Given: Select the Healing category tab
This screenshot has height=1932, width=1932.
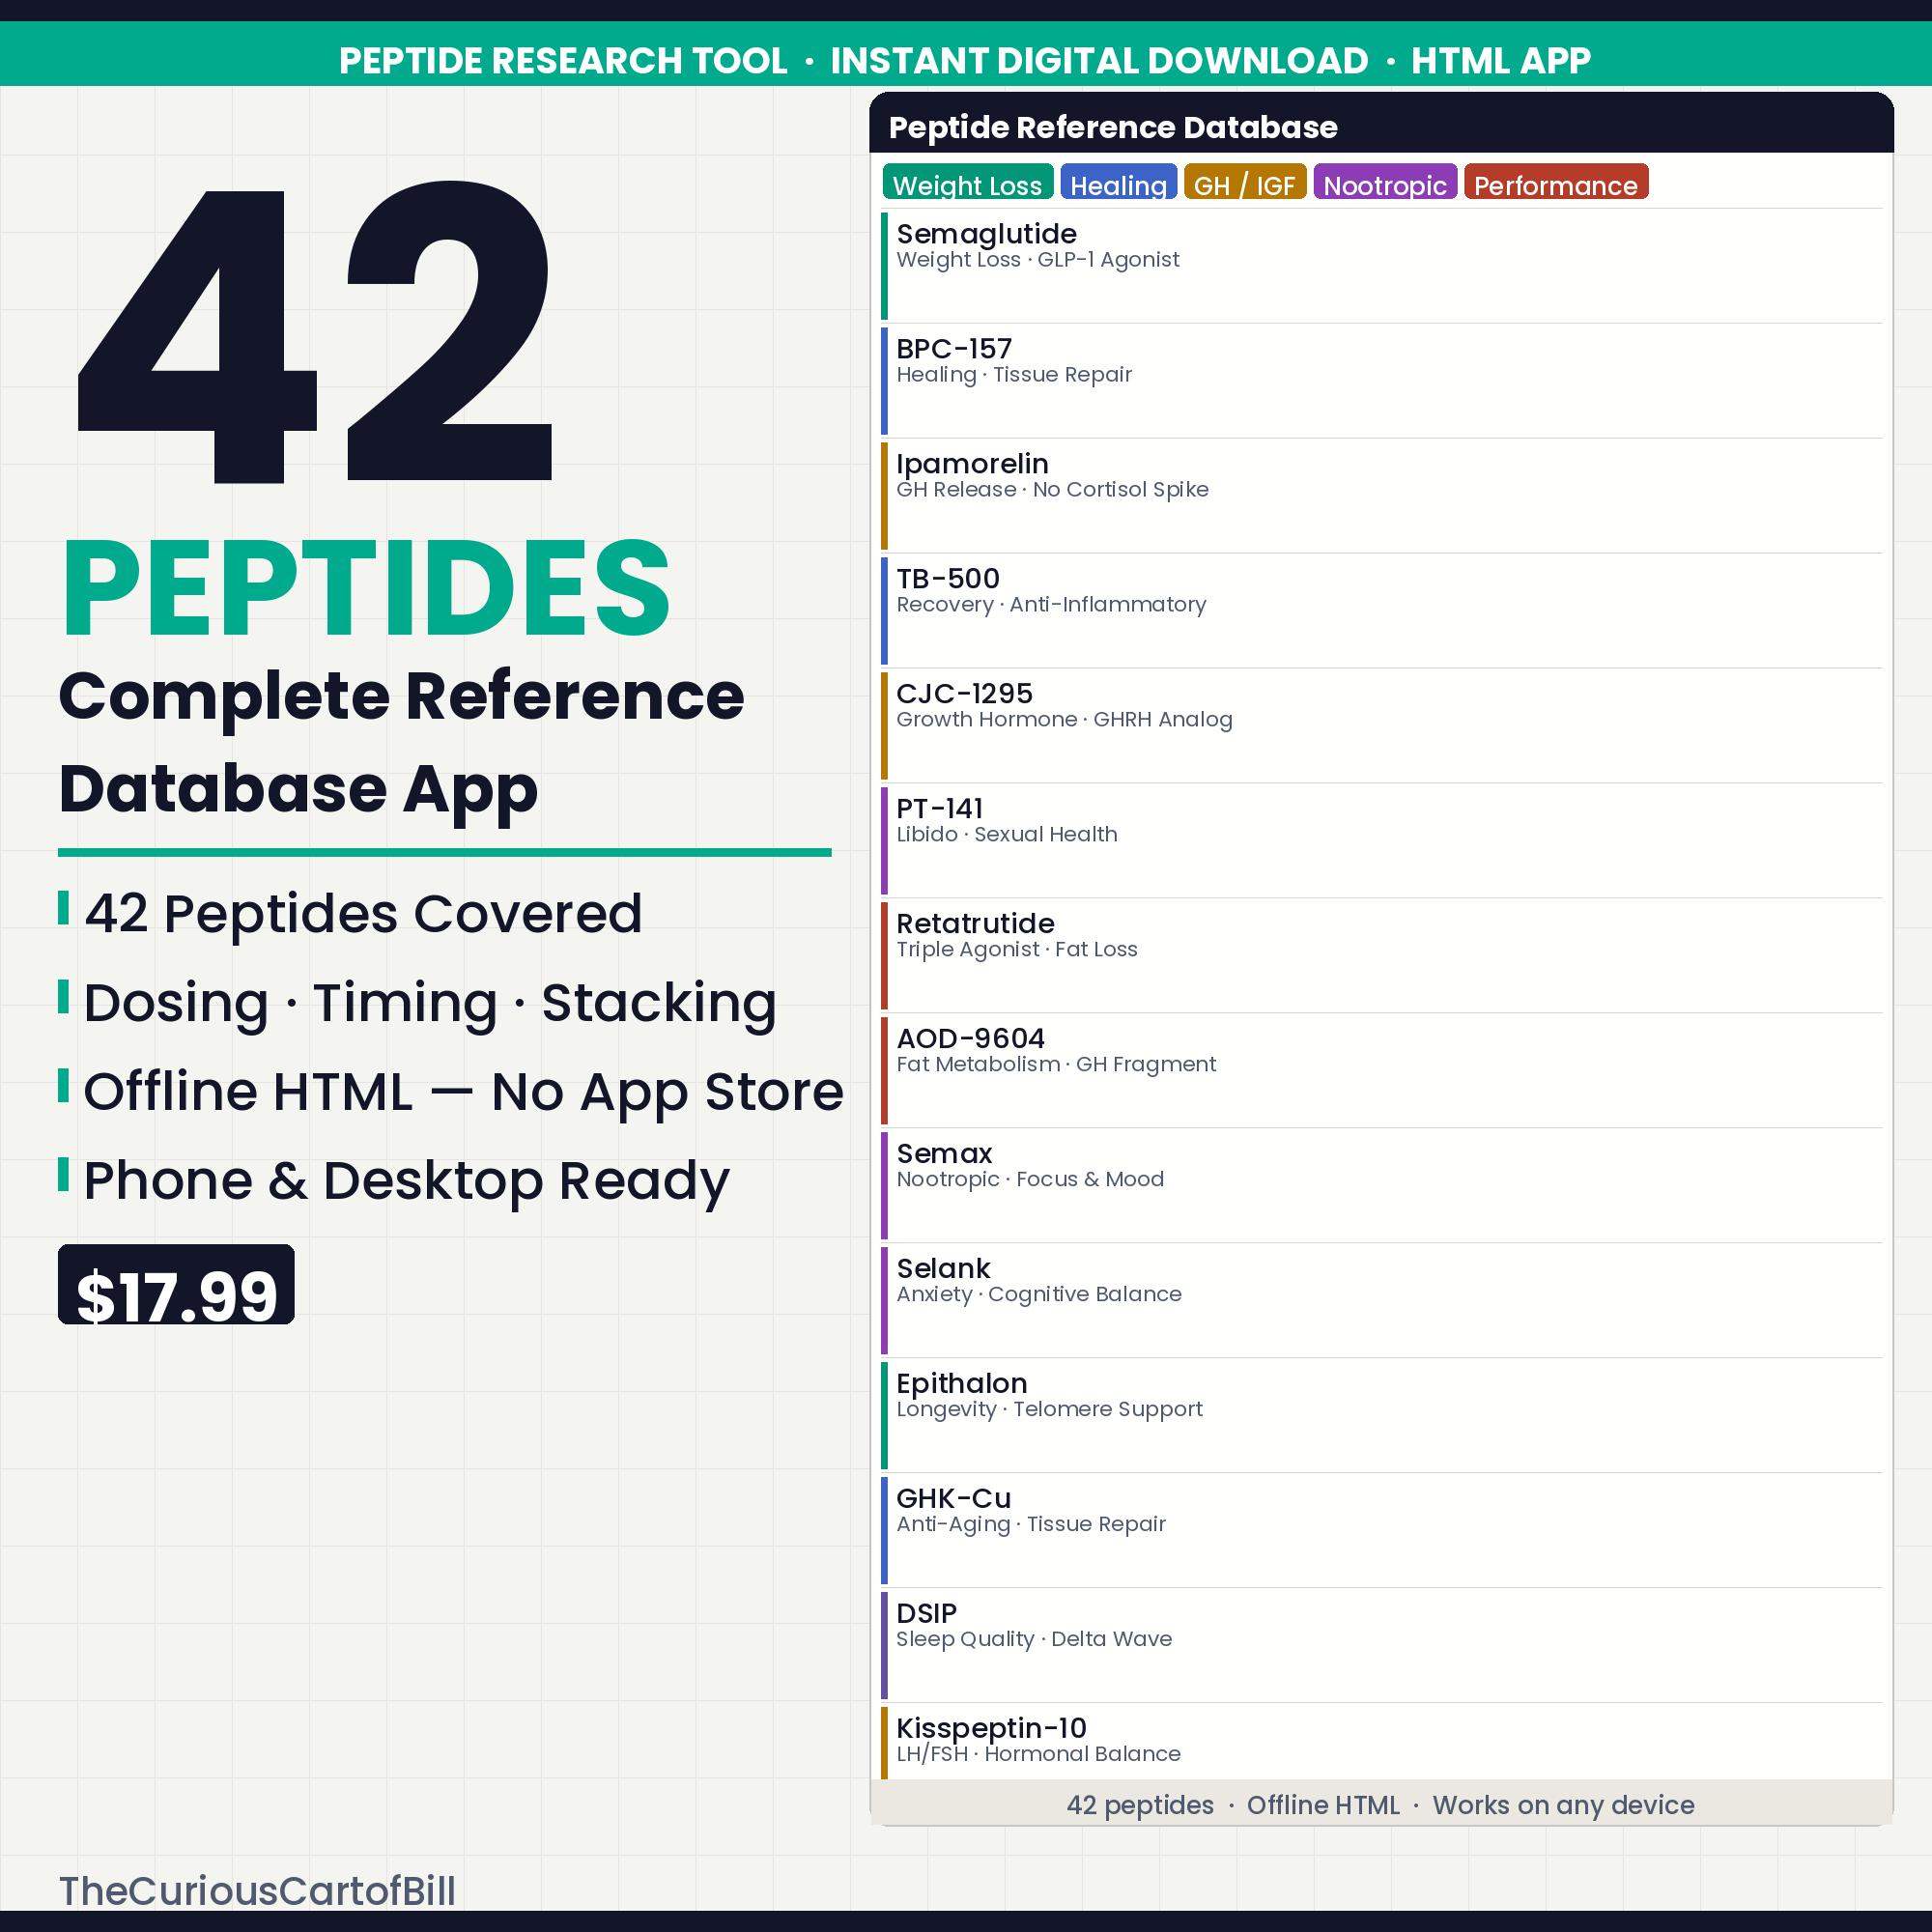Looking at the screenshot, I should click(x=1118, y=182).
